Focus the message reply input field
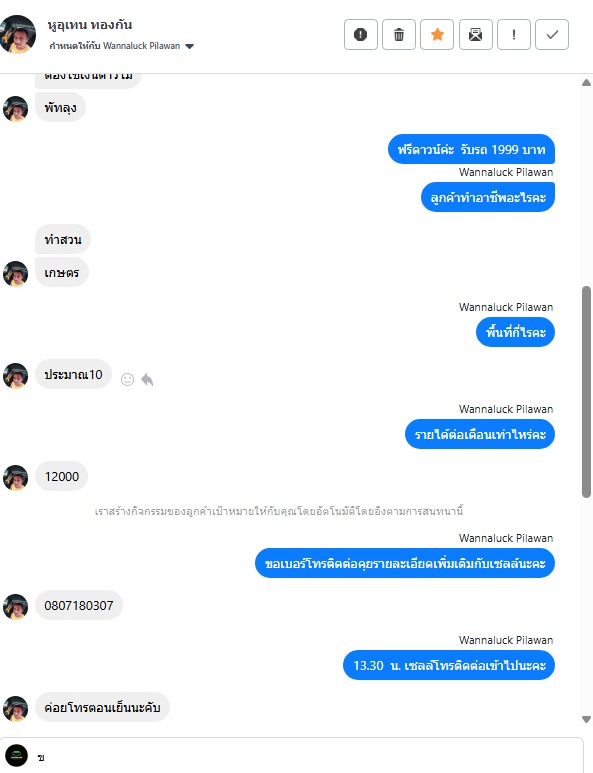The height and width of the screenshot is (773, 593). 308,757
